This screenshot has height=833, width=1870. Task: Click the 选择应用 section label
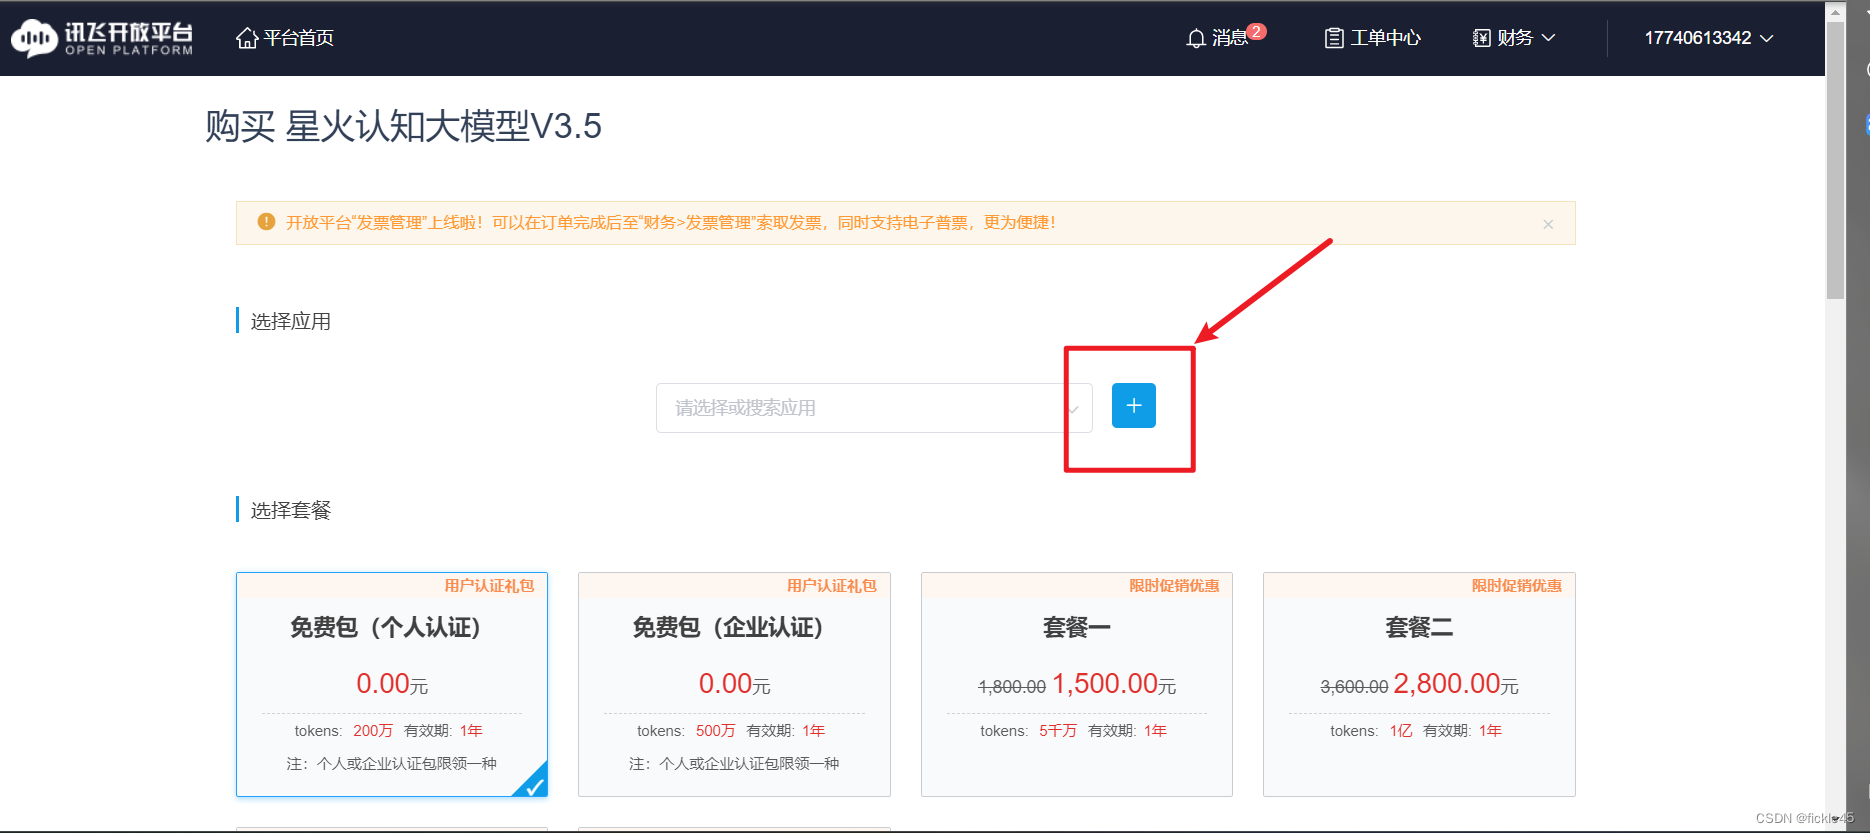[x=290, y=321]
